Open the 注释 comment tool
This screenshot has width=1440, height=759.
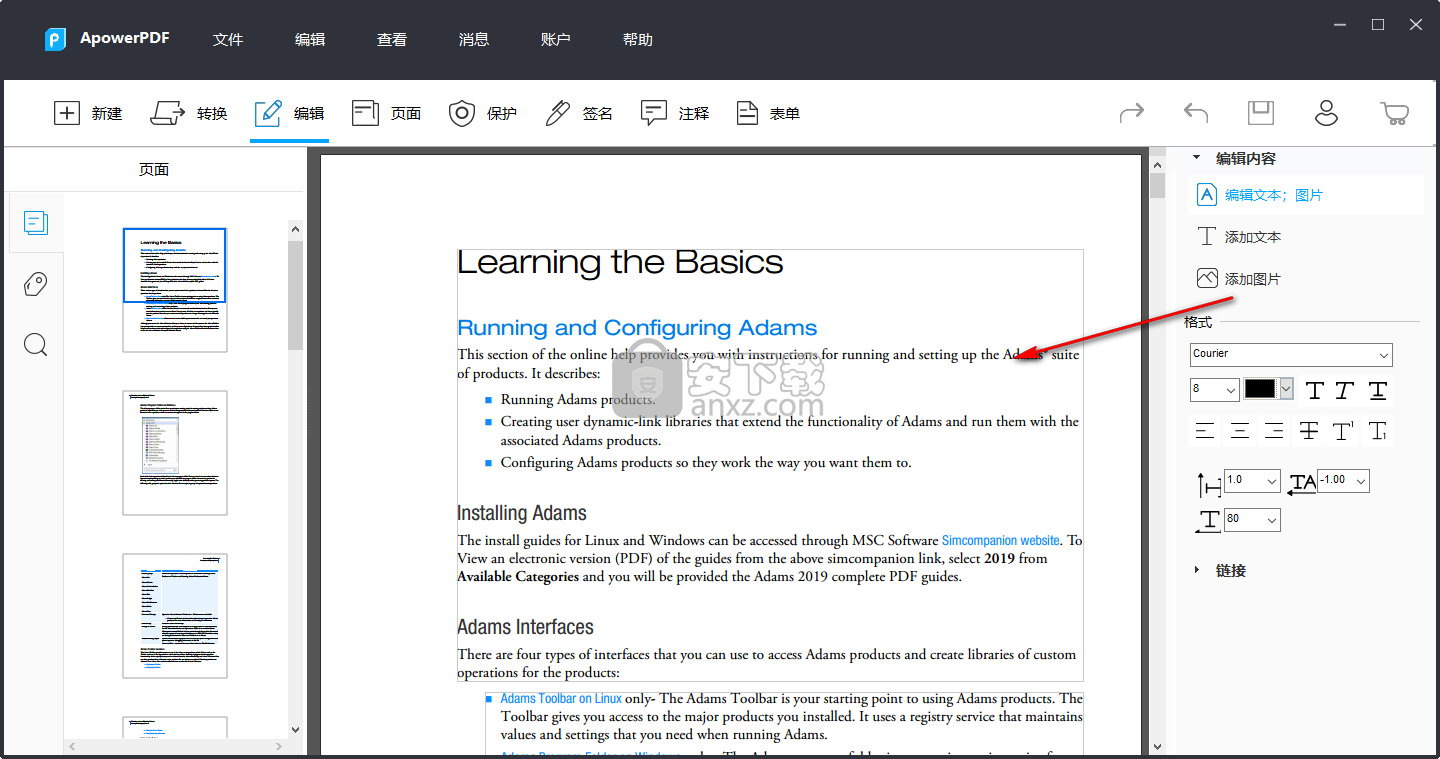(675, 113)
